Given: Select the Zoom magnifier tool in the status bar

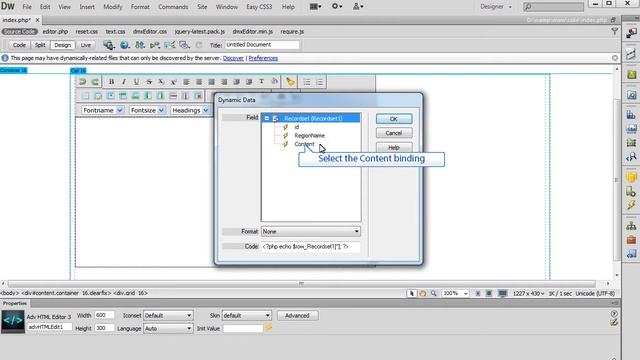Looking at the screenshot, I should click(x=434, y=293).
